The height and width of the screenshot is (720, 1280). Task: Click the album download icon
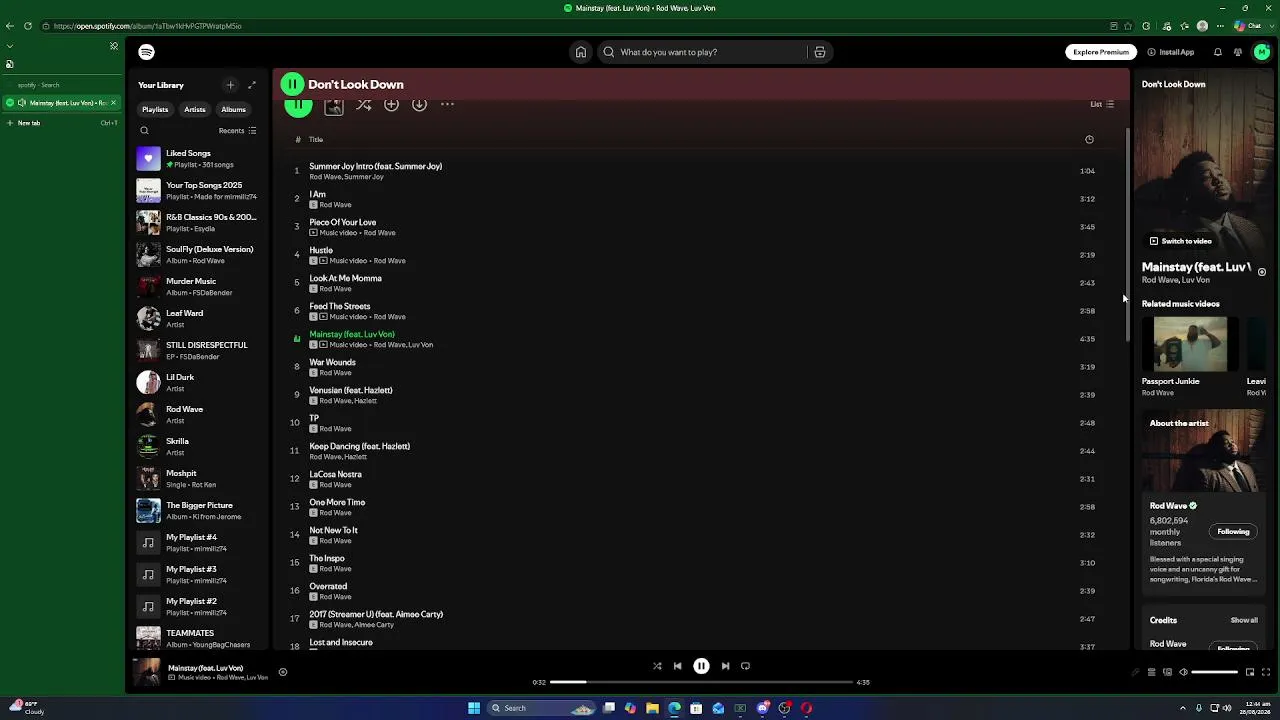[x=419, y=104]
